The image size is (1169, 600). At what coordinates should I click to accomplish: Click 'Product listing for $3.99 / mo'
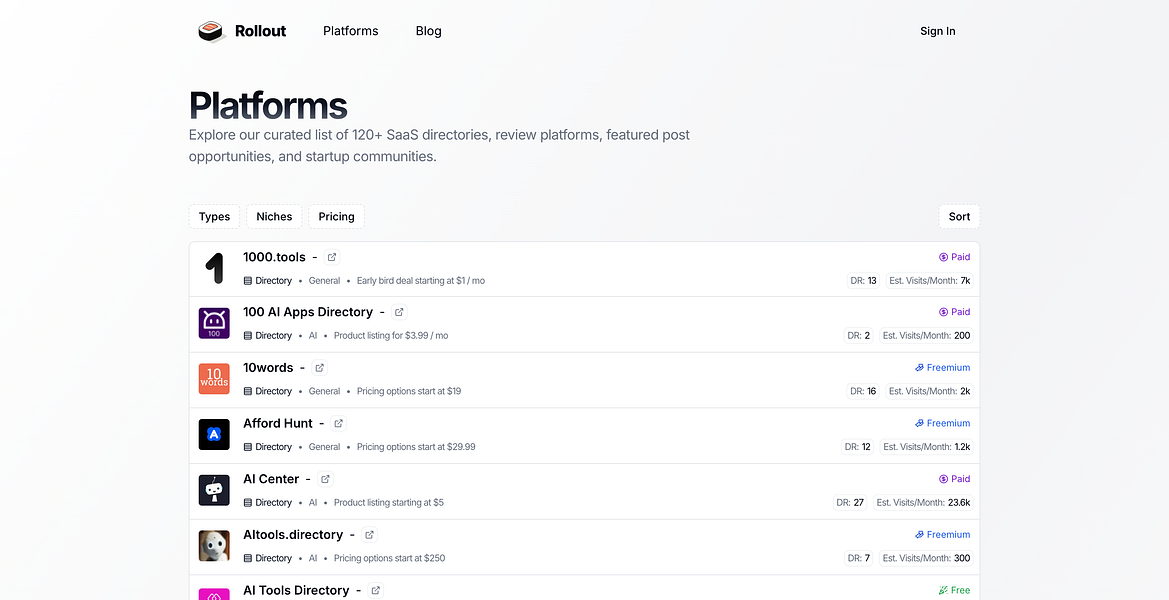click(x=391, y=336)
